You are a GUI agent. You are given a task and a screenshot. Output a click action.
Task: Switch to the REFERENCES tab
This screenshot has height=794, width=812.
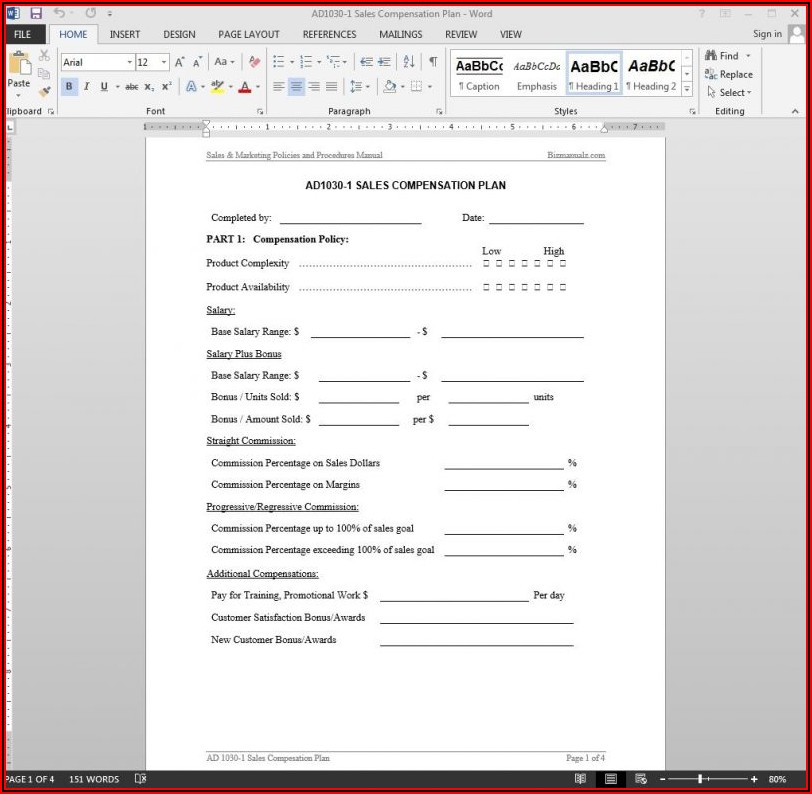[329, 34]
